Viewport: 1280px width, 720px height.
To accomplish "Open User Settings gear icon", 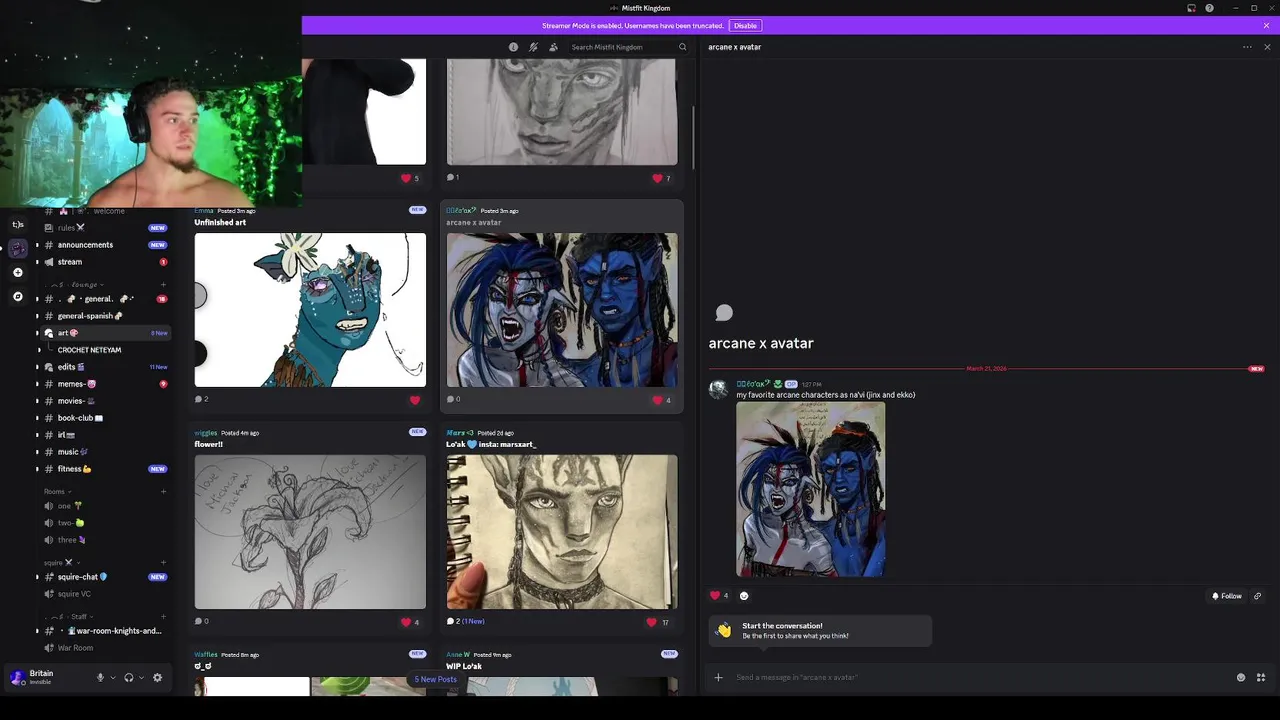I will coord(157,678).
